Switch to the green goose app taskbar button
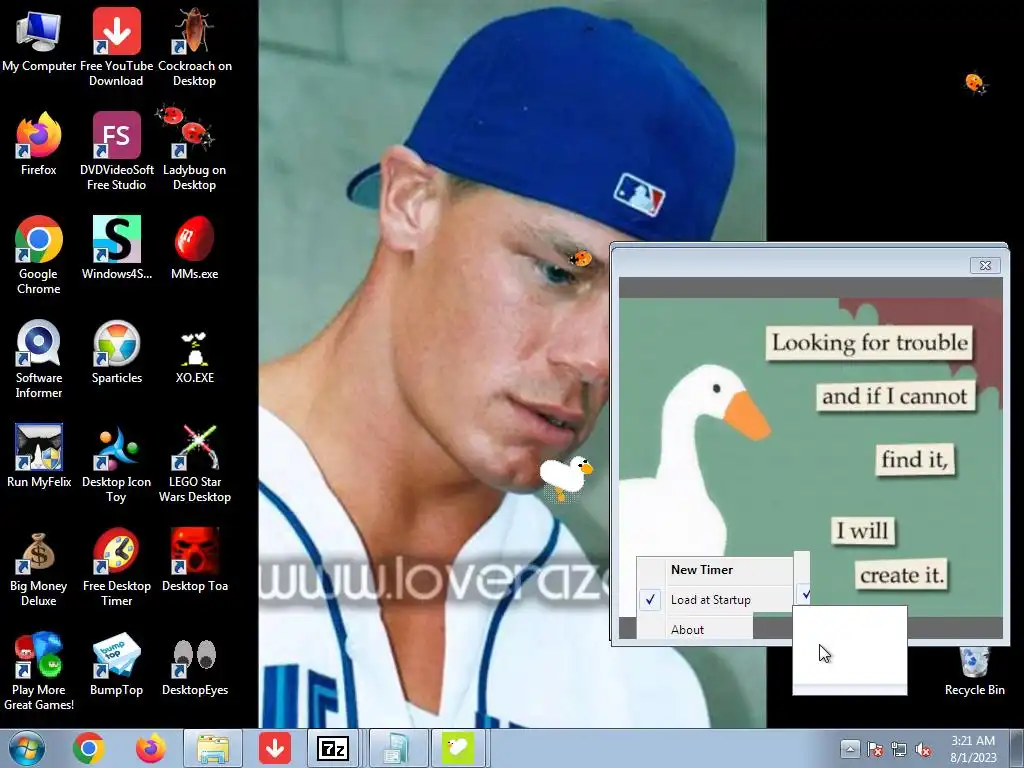The image size is (1024, 768). [x=458, y=748]
